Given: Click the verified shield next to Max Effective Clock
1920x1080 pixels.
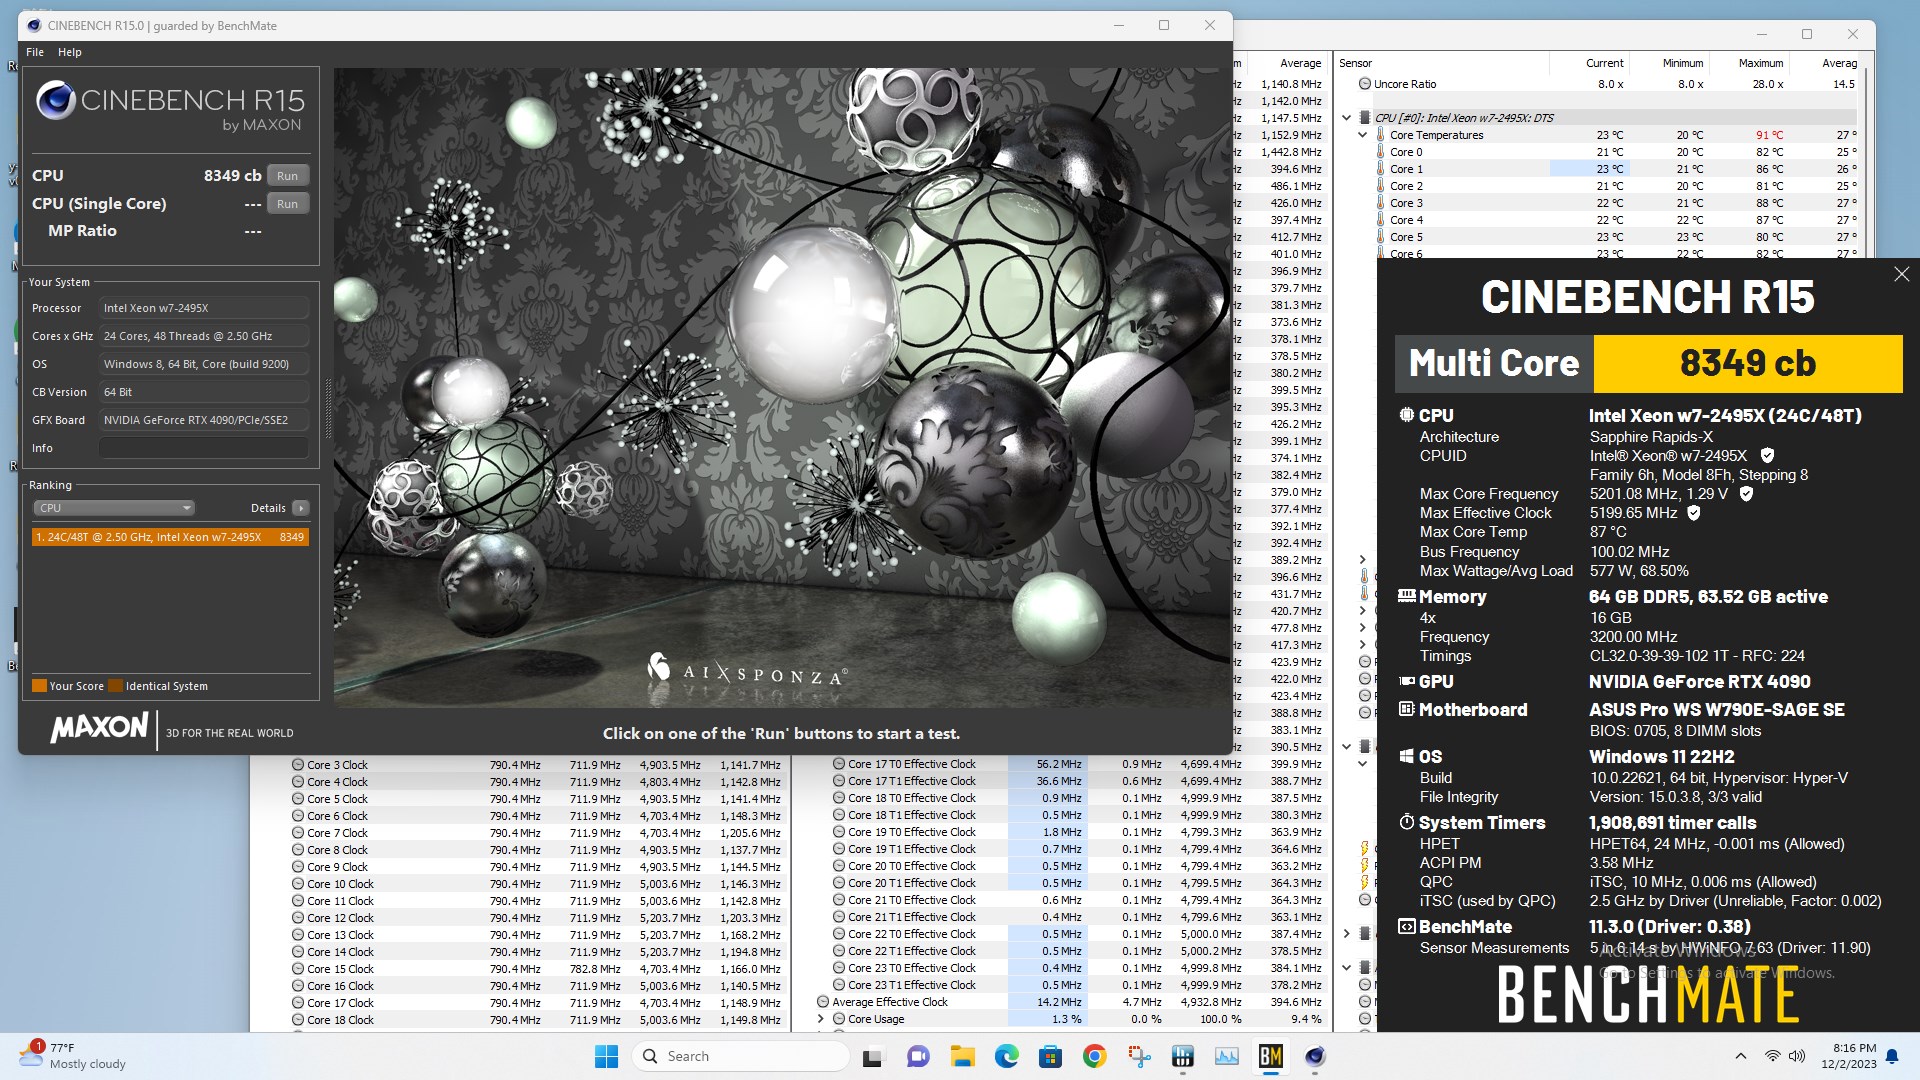Looking at the screenshot, I should tap(1694, 513).
